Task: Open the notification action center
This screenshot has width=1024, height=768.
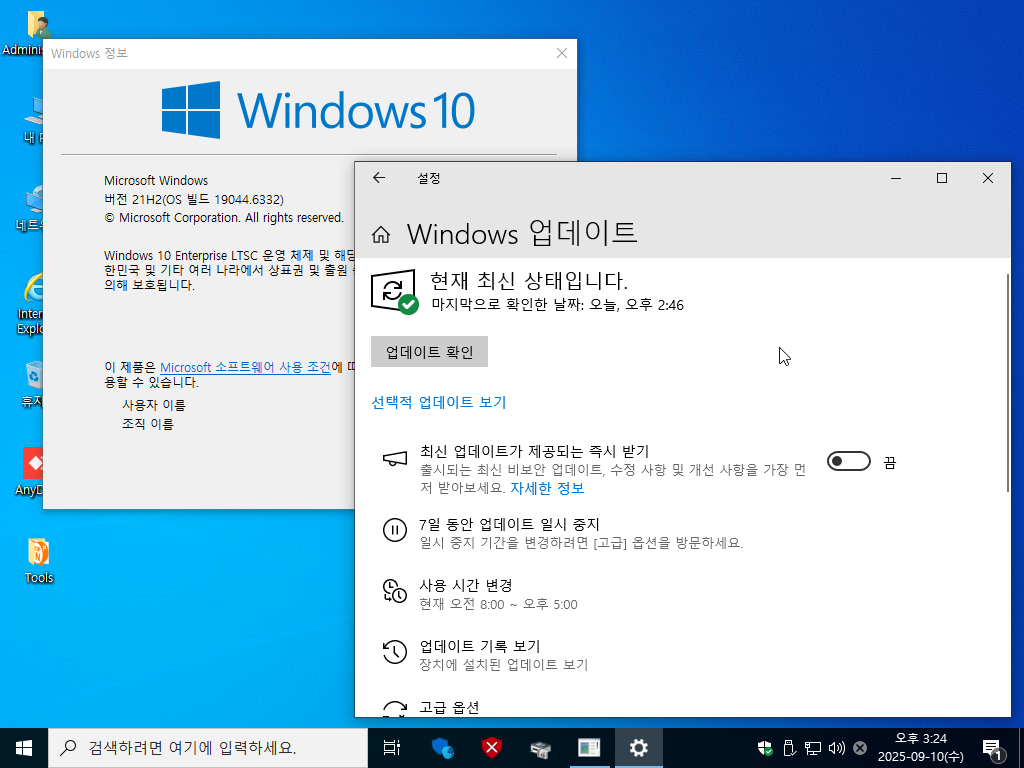Action: (993, 749)
